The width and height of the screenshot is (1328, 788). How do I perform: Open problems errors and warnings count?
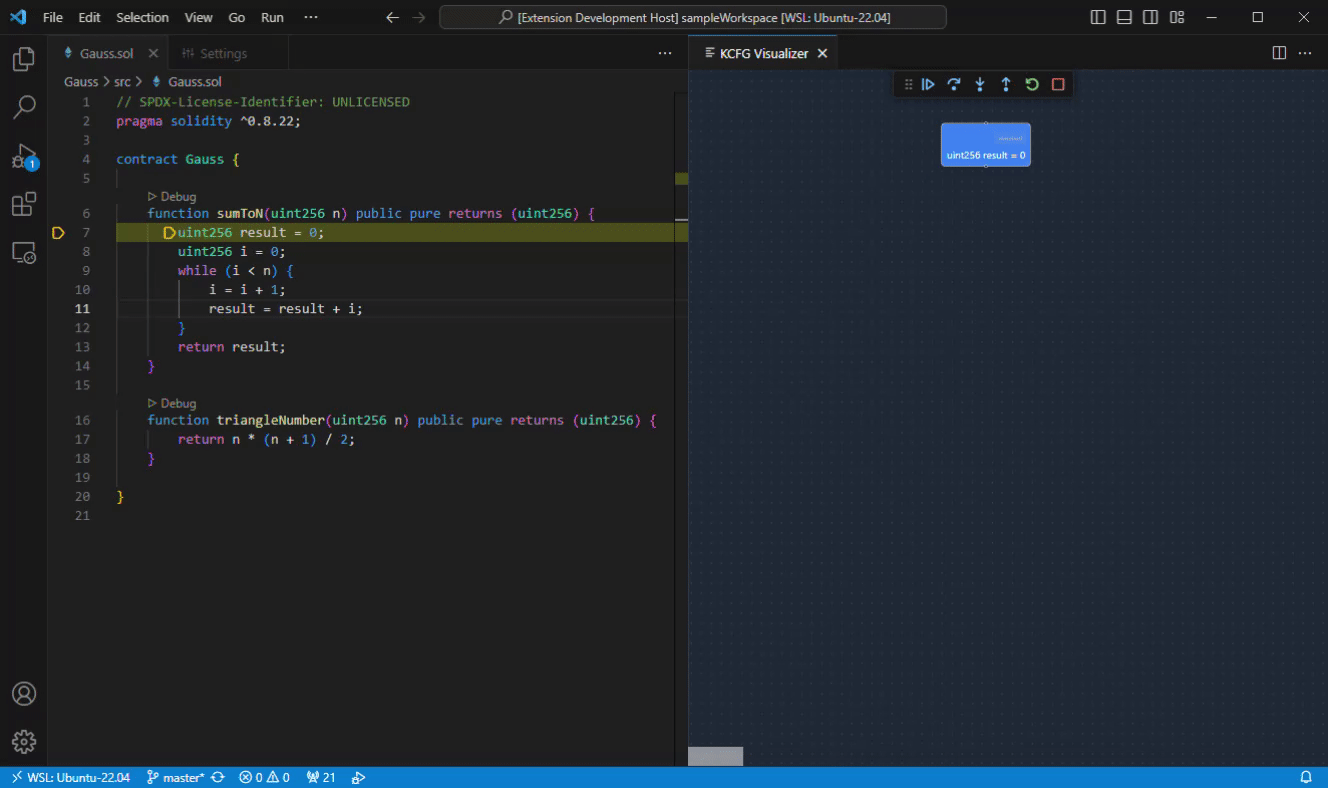click(x=264, y=777)
